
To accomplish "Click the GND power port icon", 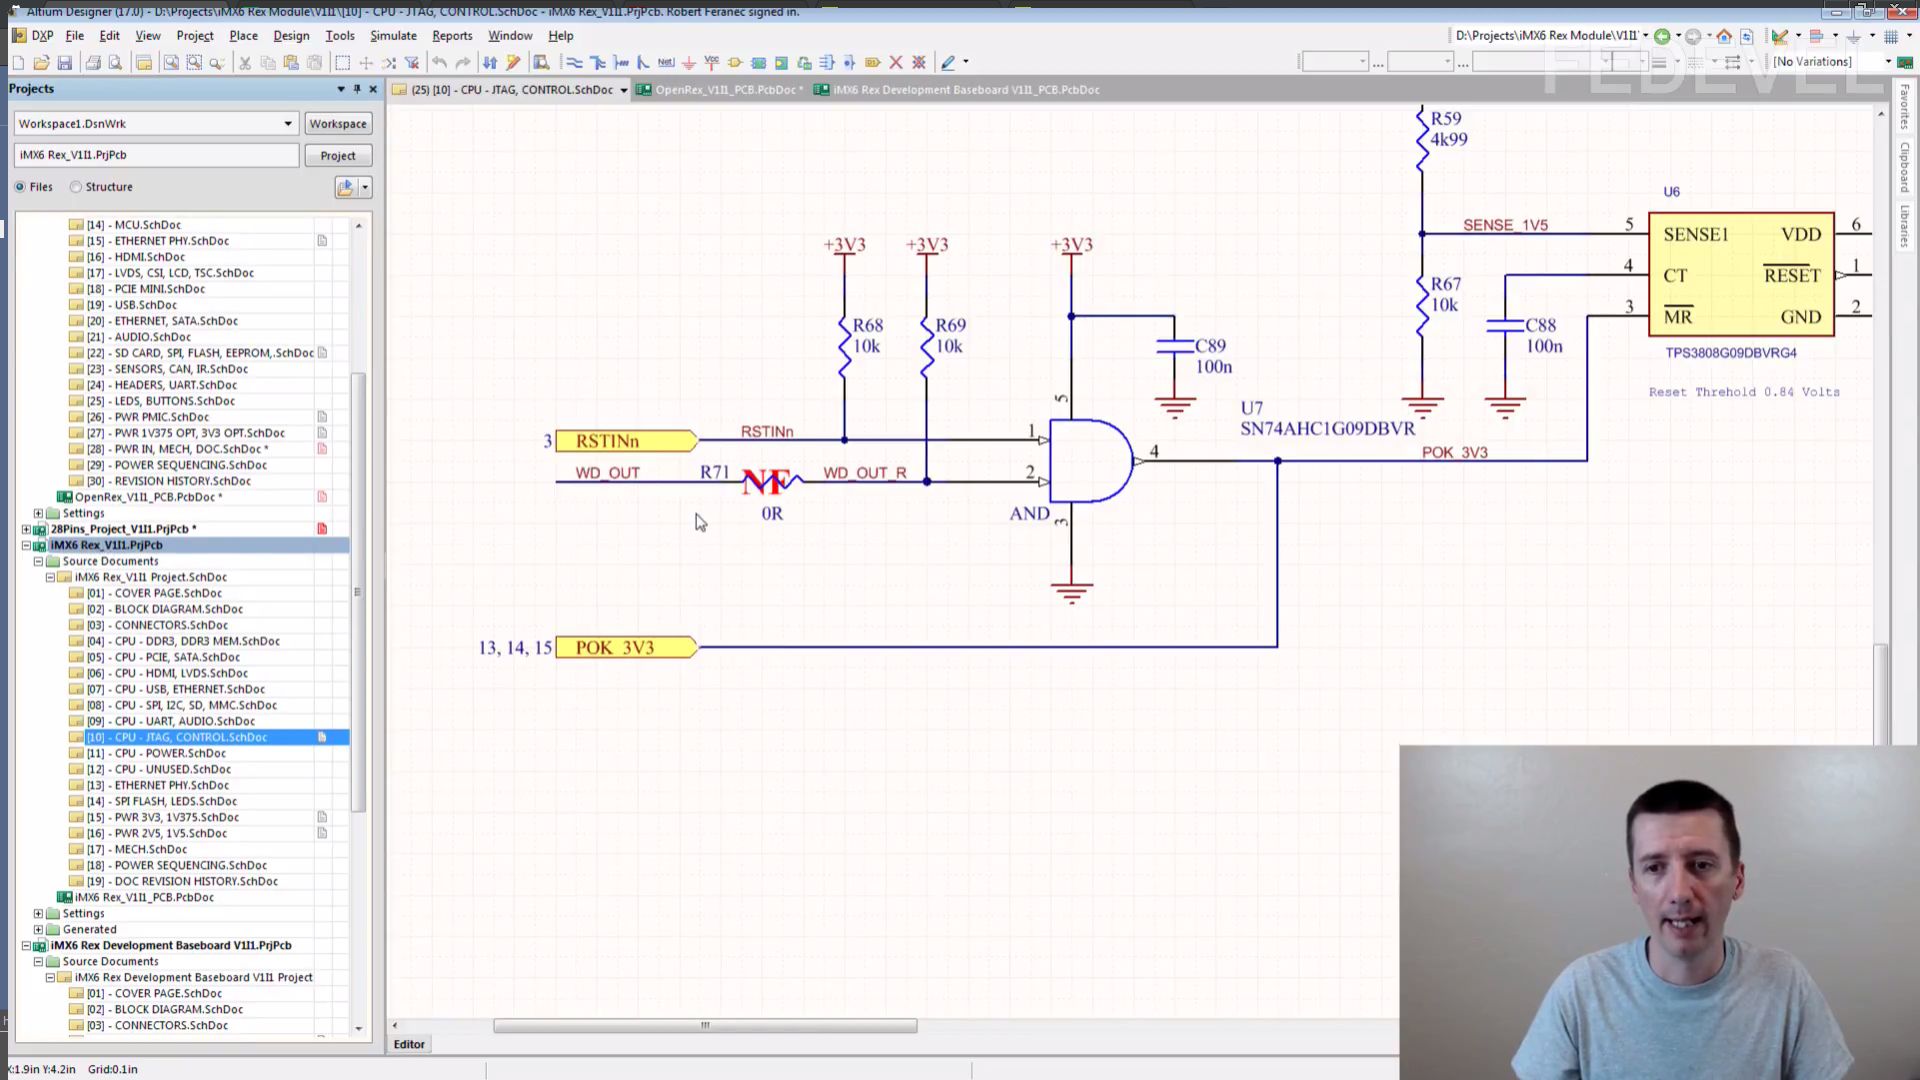I will click(x=688, y=62).
